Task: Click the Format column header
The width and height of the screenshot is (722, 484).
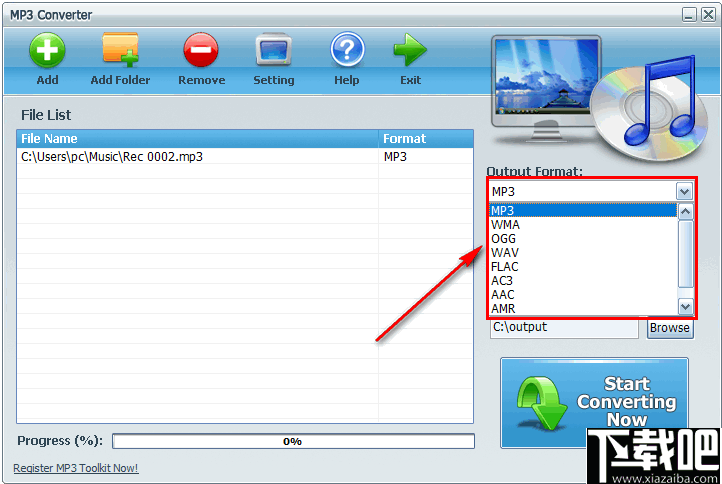Action: point(426,139)
